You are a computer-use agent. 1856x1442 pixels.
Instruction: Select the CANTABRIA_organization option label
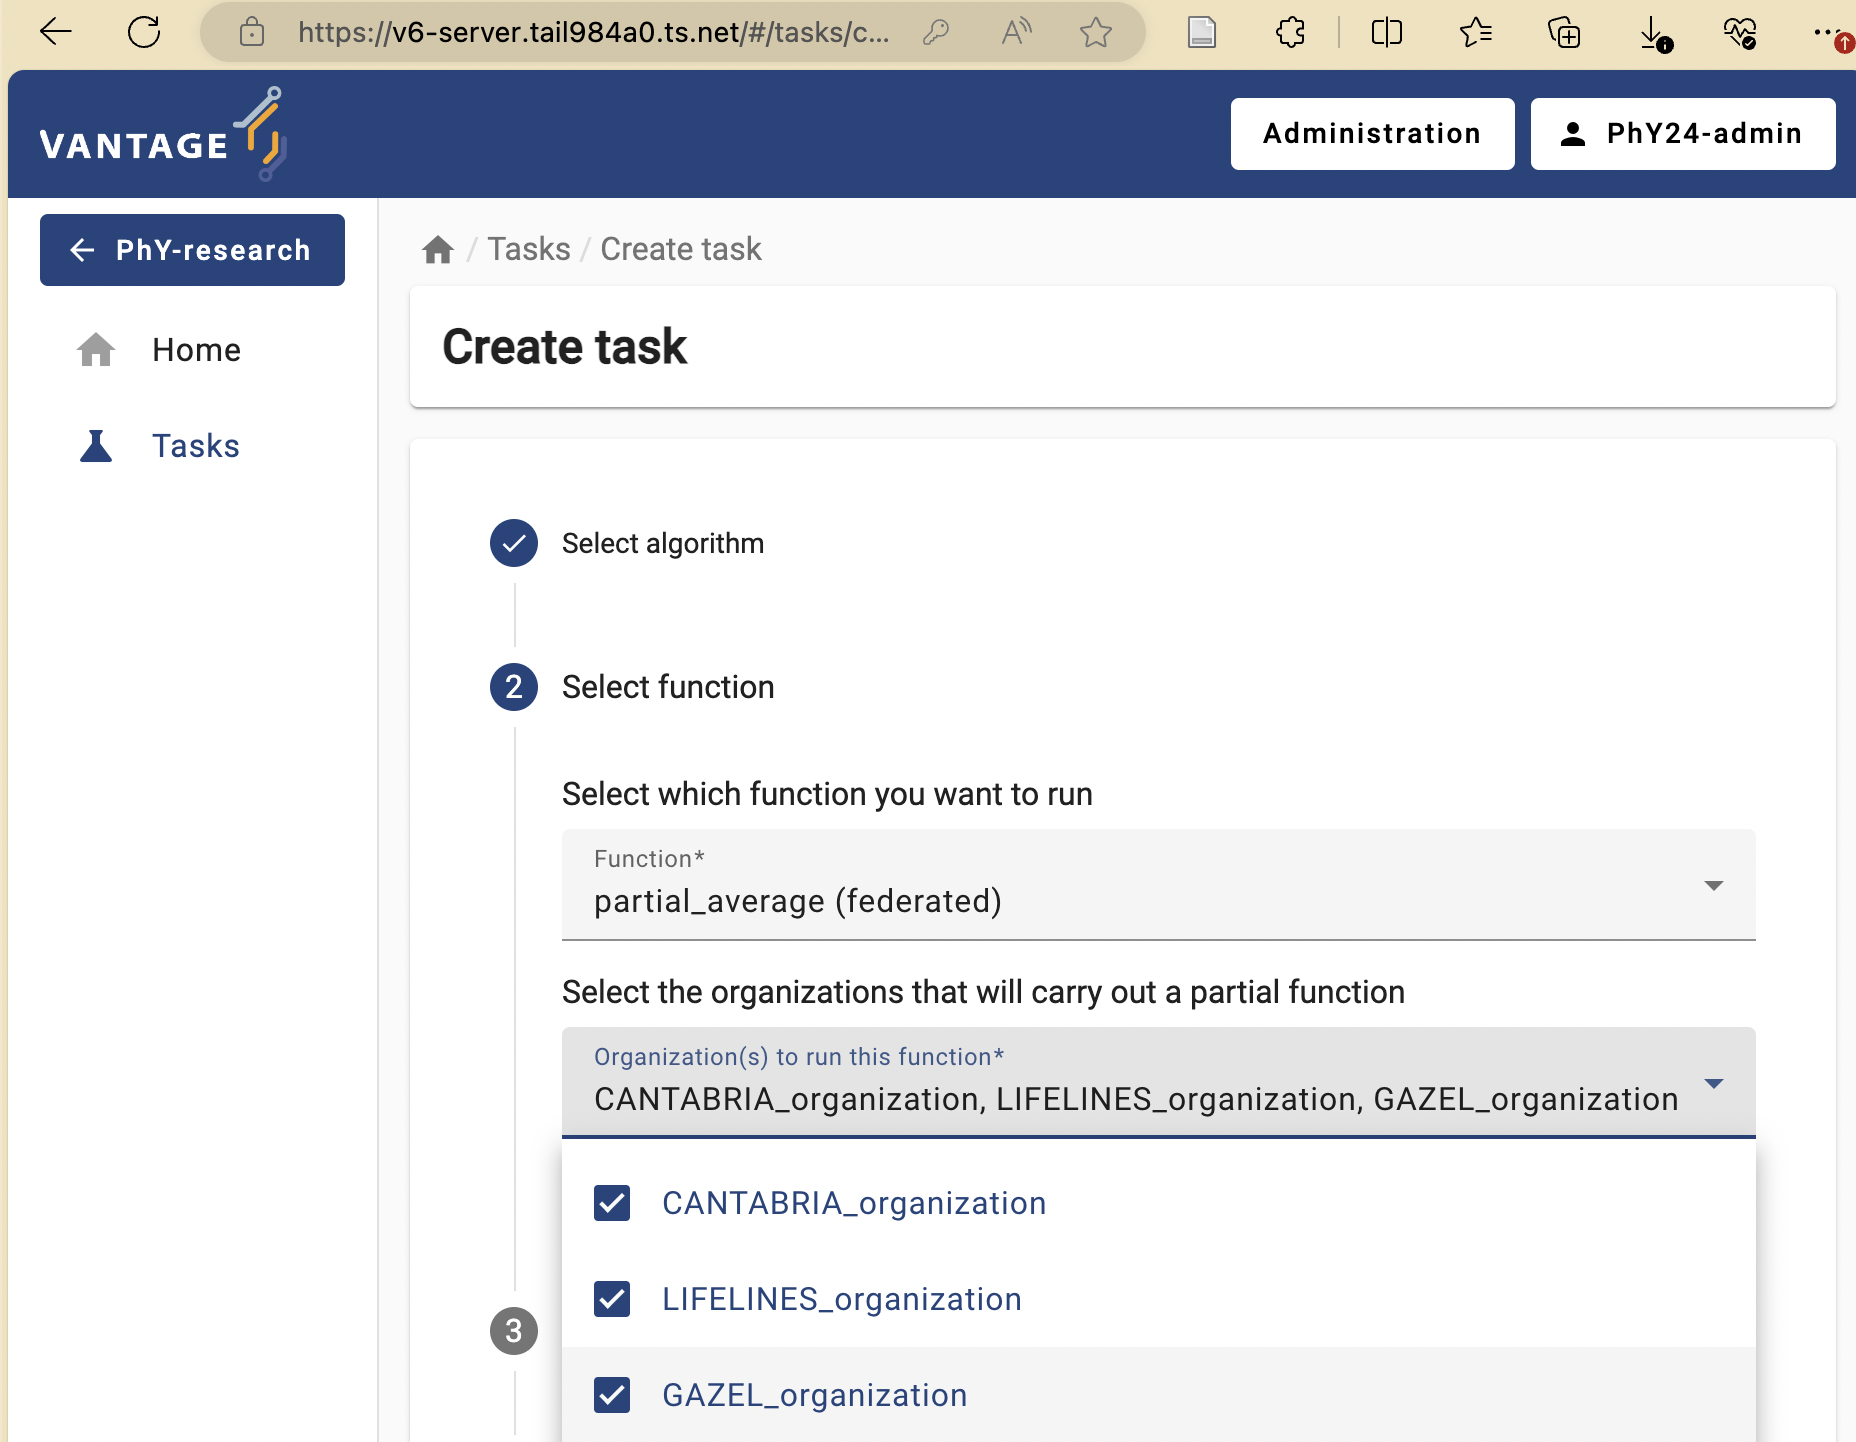pyautogui.click(x=854, y=1203)
